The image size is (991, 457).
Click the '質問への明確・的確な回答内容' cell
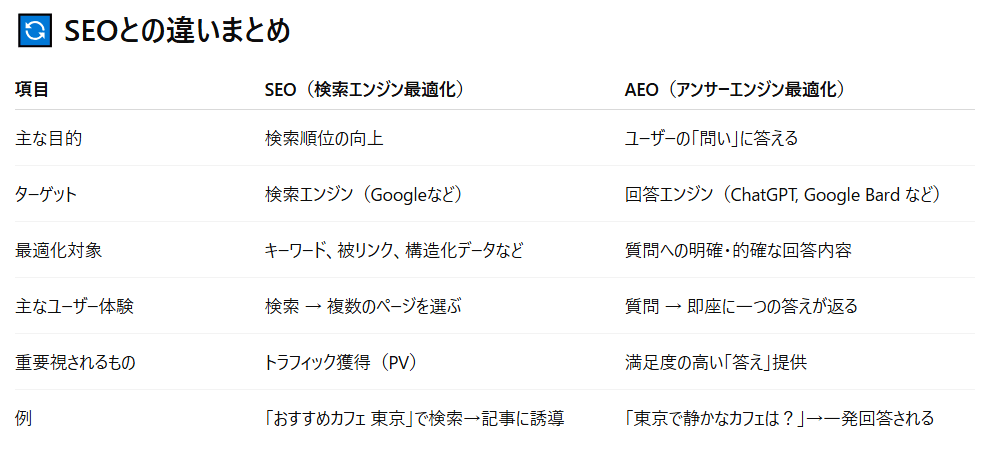(x=738, y=250)
